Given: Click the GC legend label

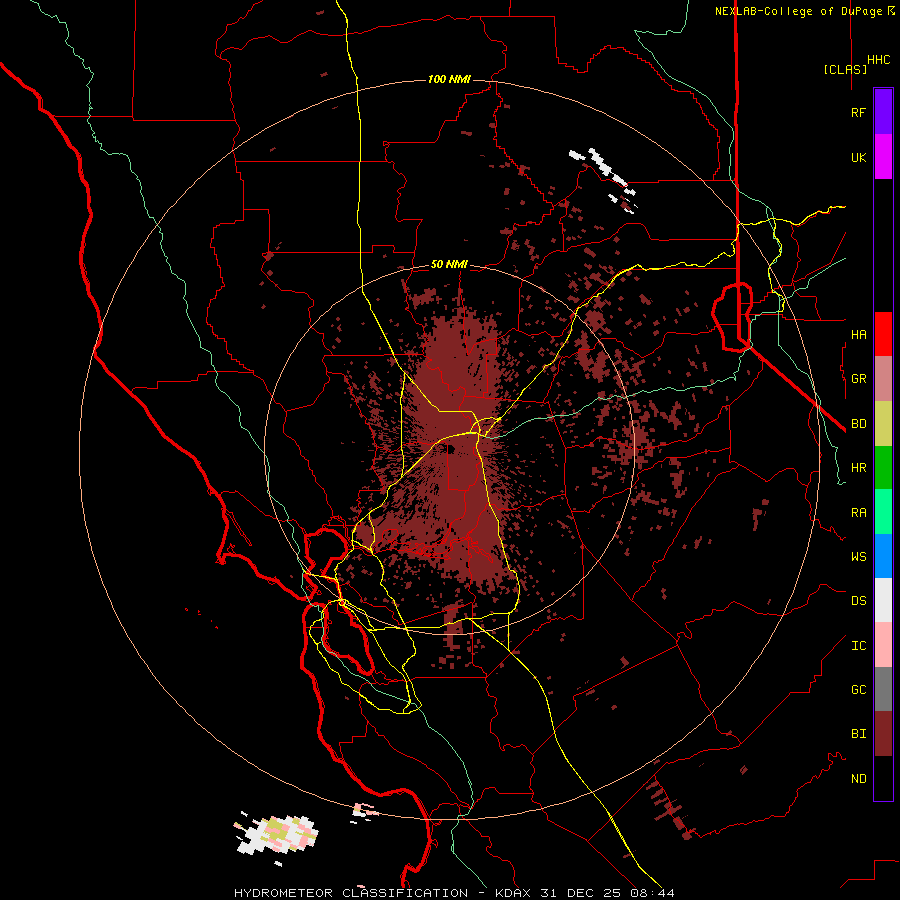Looking at the screenshot, I should [x=858, y=690].
